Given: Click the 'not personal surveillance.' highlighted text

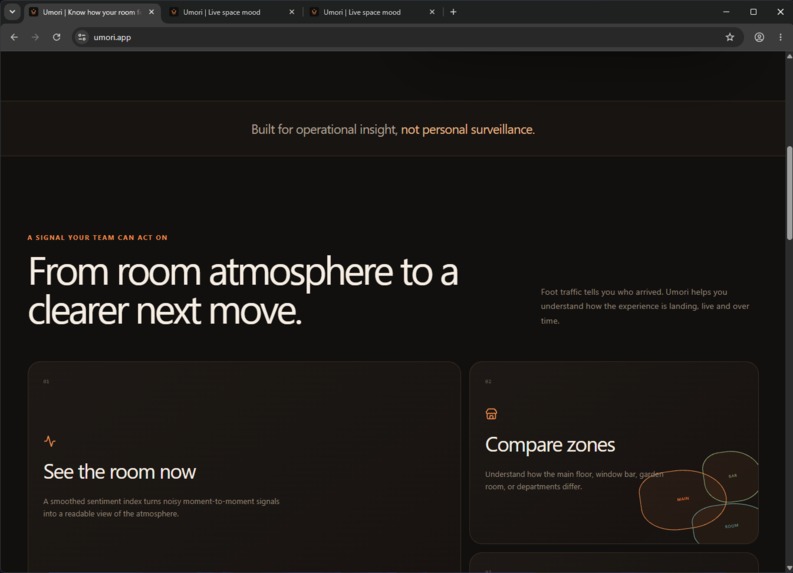Looking at the screenshot, I should 468,129.
